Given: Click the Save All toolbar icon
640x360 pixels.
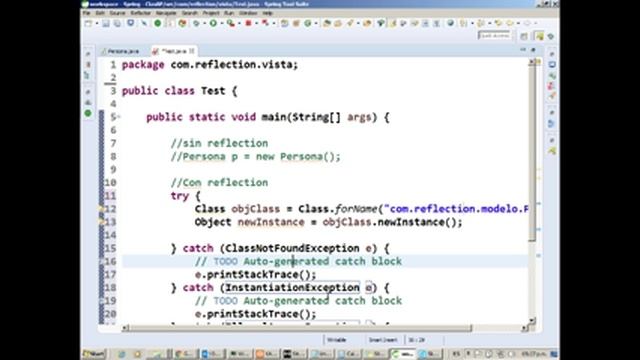Looking at the screenshot, I should tap(117, 23).
